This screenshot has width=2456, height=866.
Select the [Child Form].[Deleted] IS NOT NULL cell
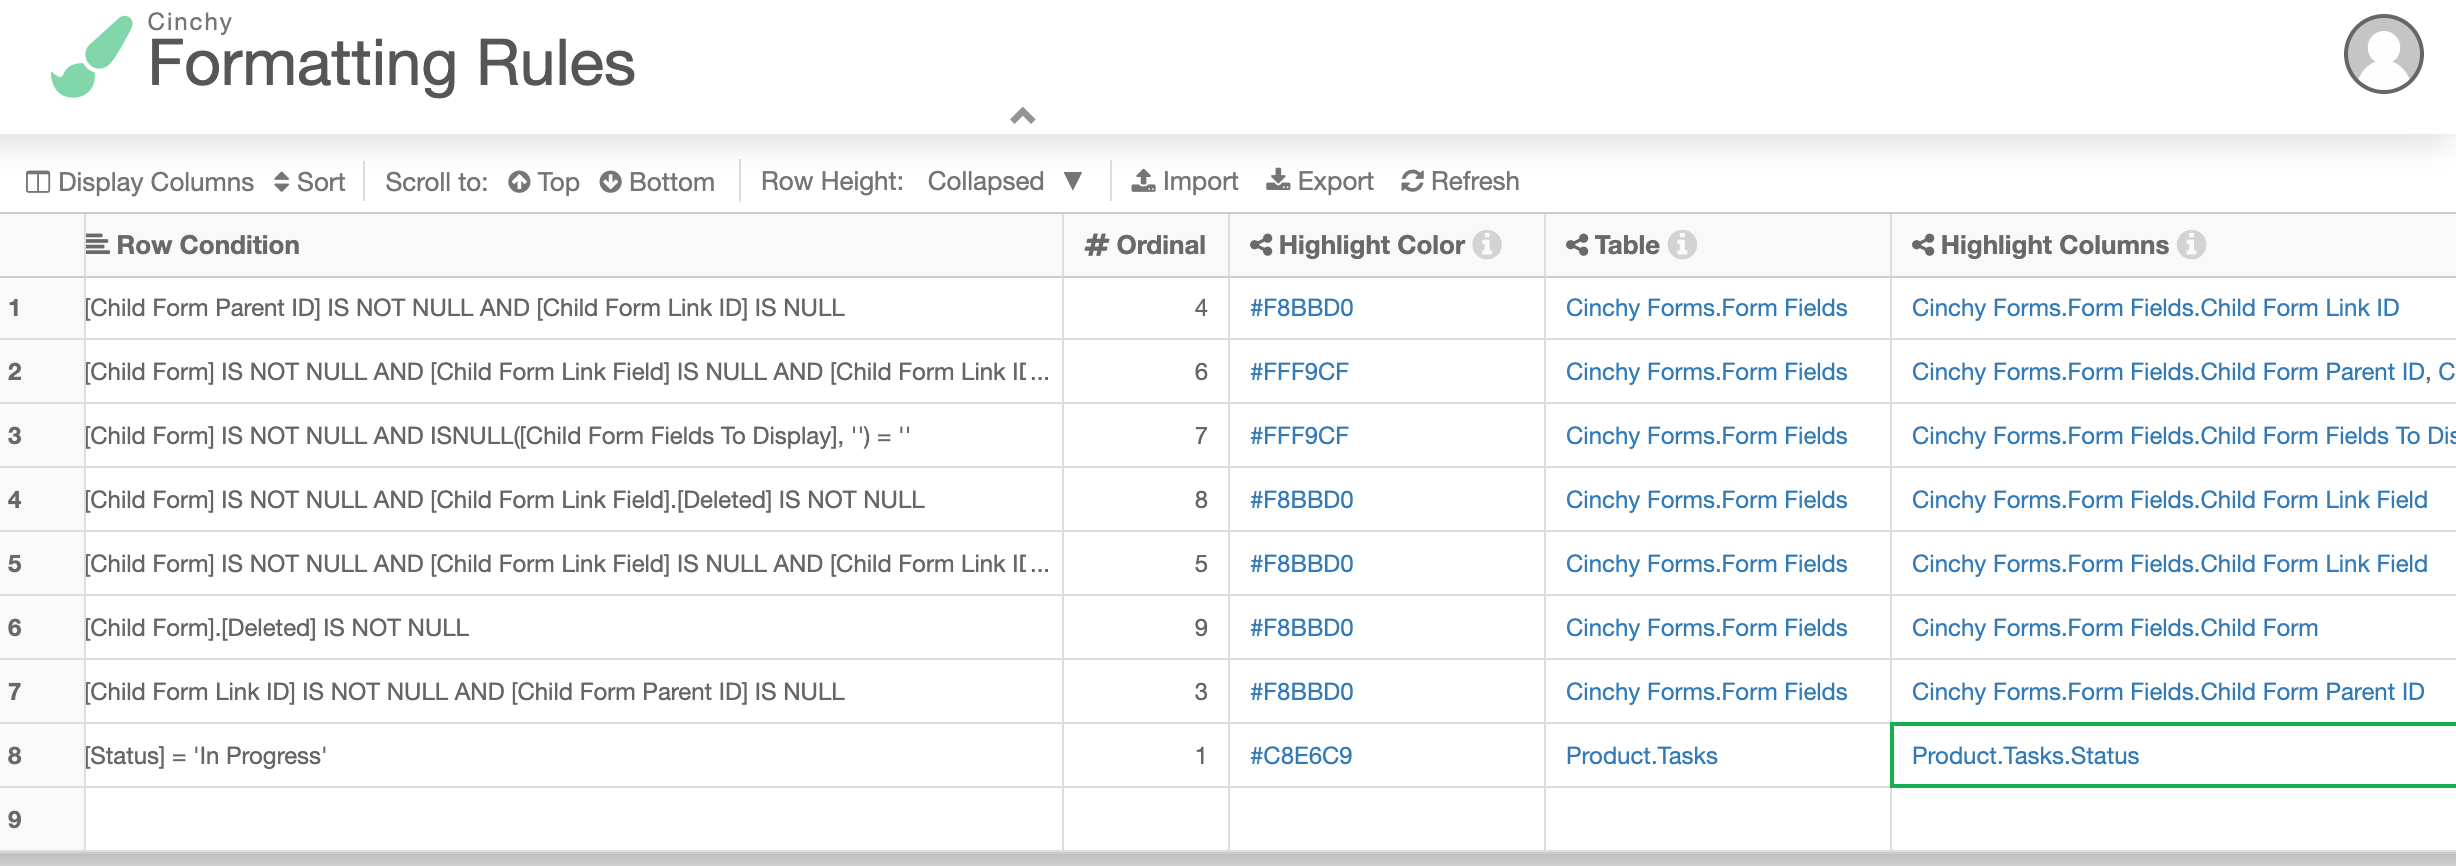click(x=573, y=628)
